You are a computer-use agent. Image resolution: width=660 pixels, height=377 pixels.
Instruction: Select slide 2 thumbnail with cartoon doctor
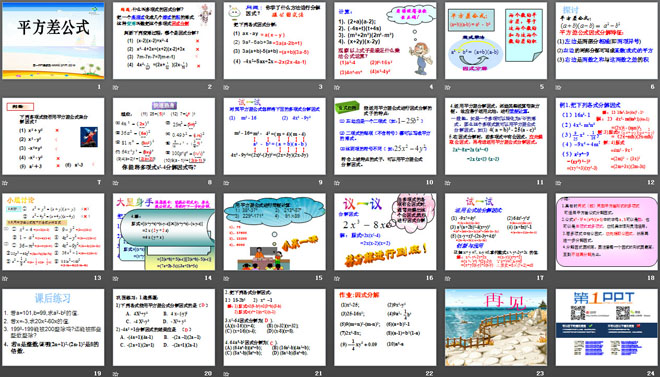click(164, 40)
